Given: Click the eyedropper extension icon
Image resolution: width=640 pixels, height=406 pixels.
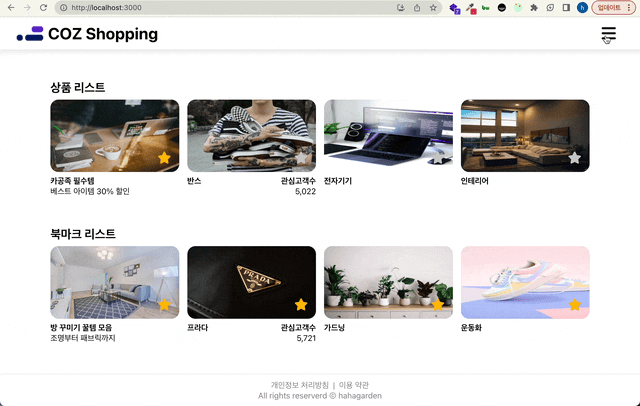Looking at the screenshot, I should click(x=471, y=8).
